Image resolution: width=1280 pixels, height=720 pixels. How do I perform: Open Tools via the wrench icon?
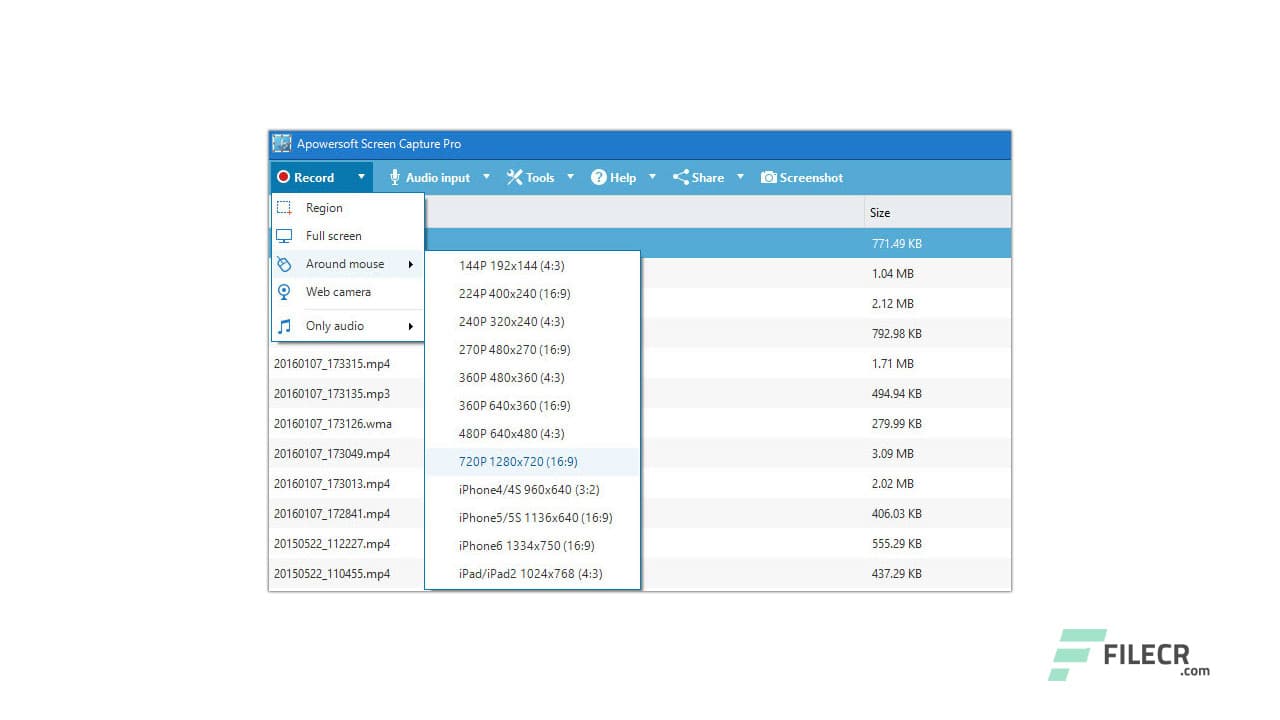click(x=514, y=177)
